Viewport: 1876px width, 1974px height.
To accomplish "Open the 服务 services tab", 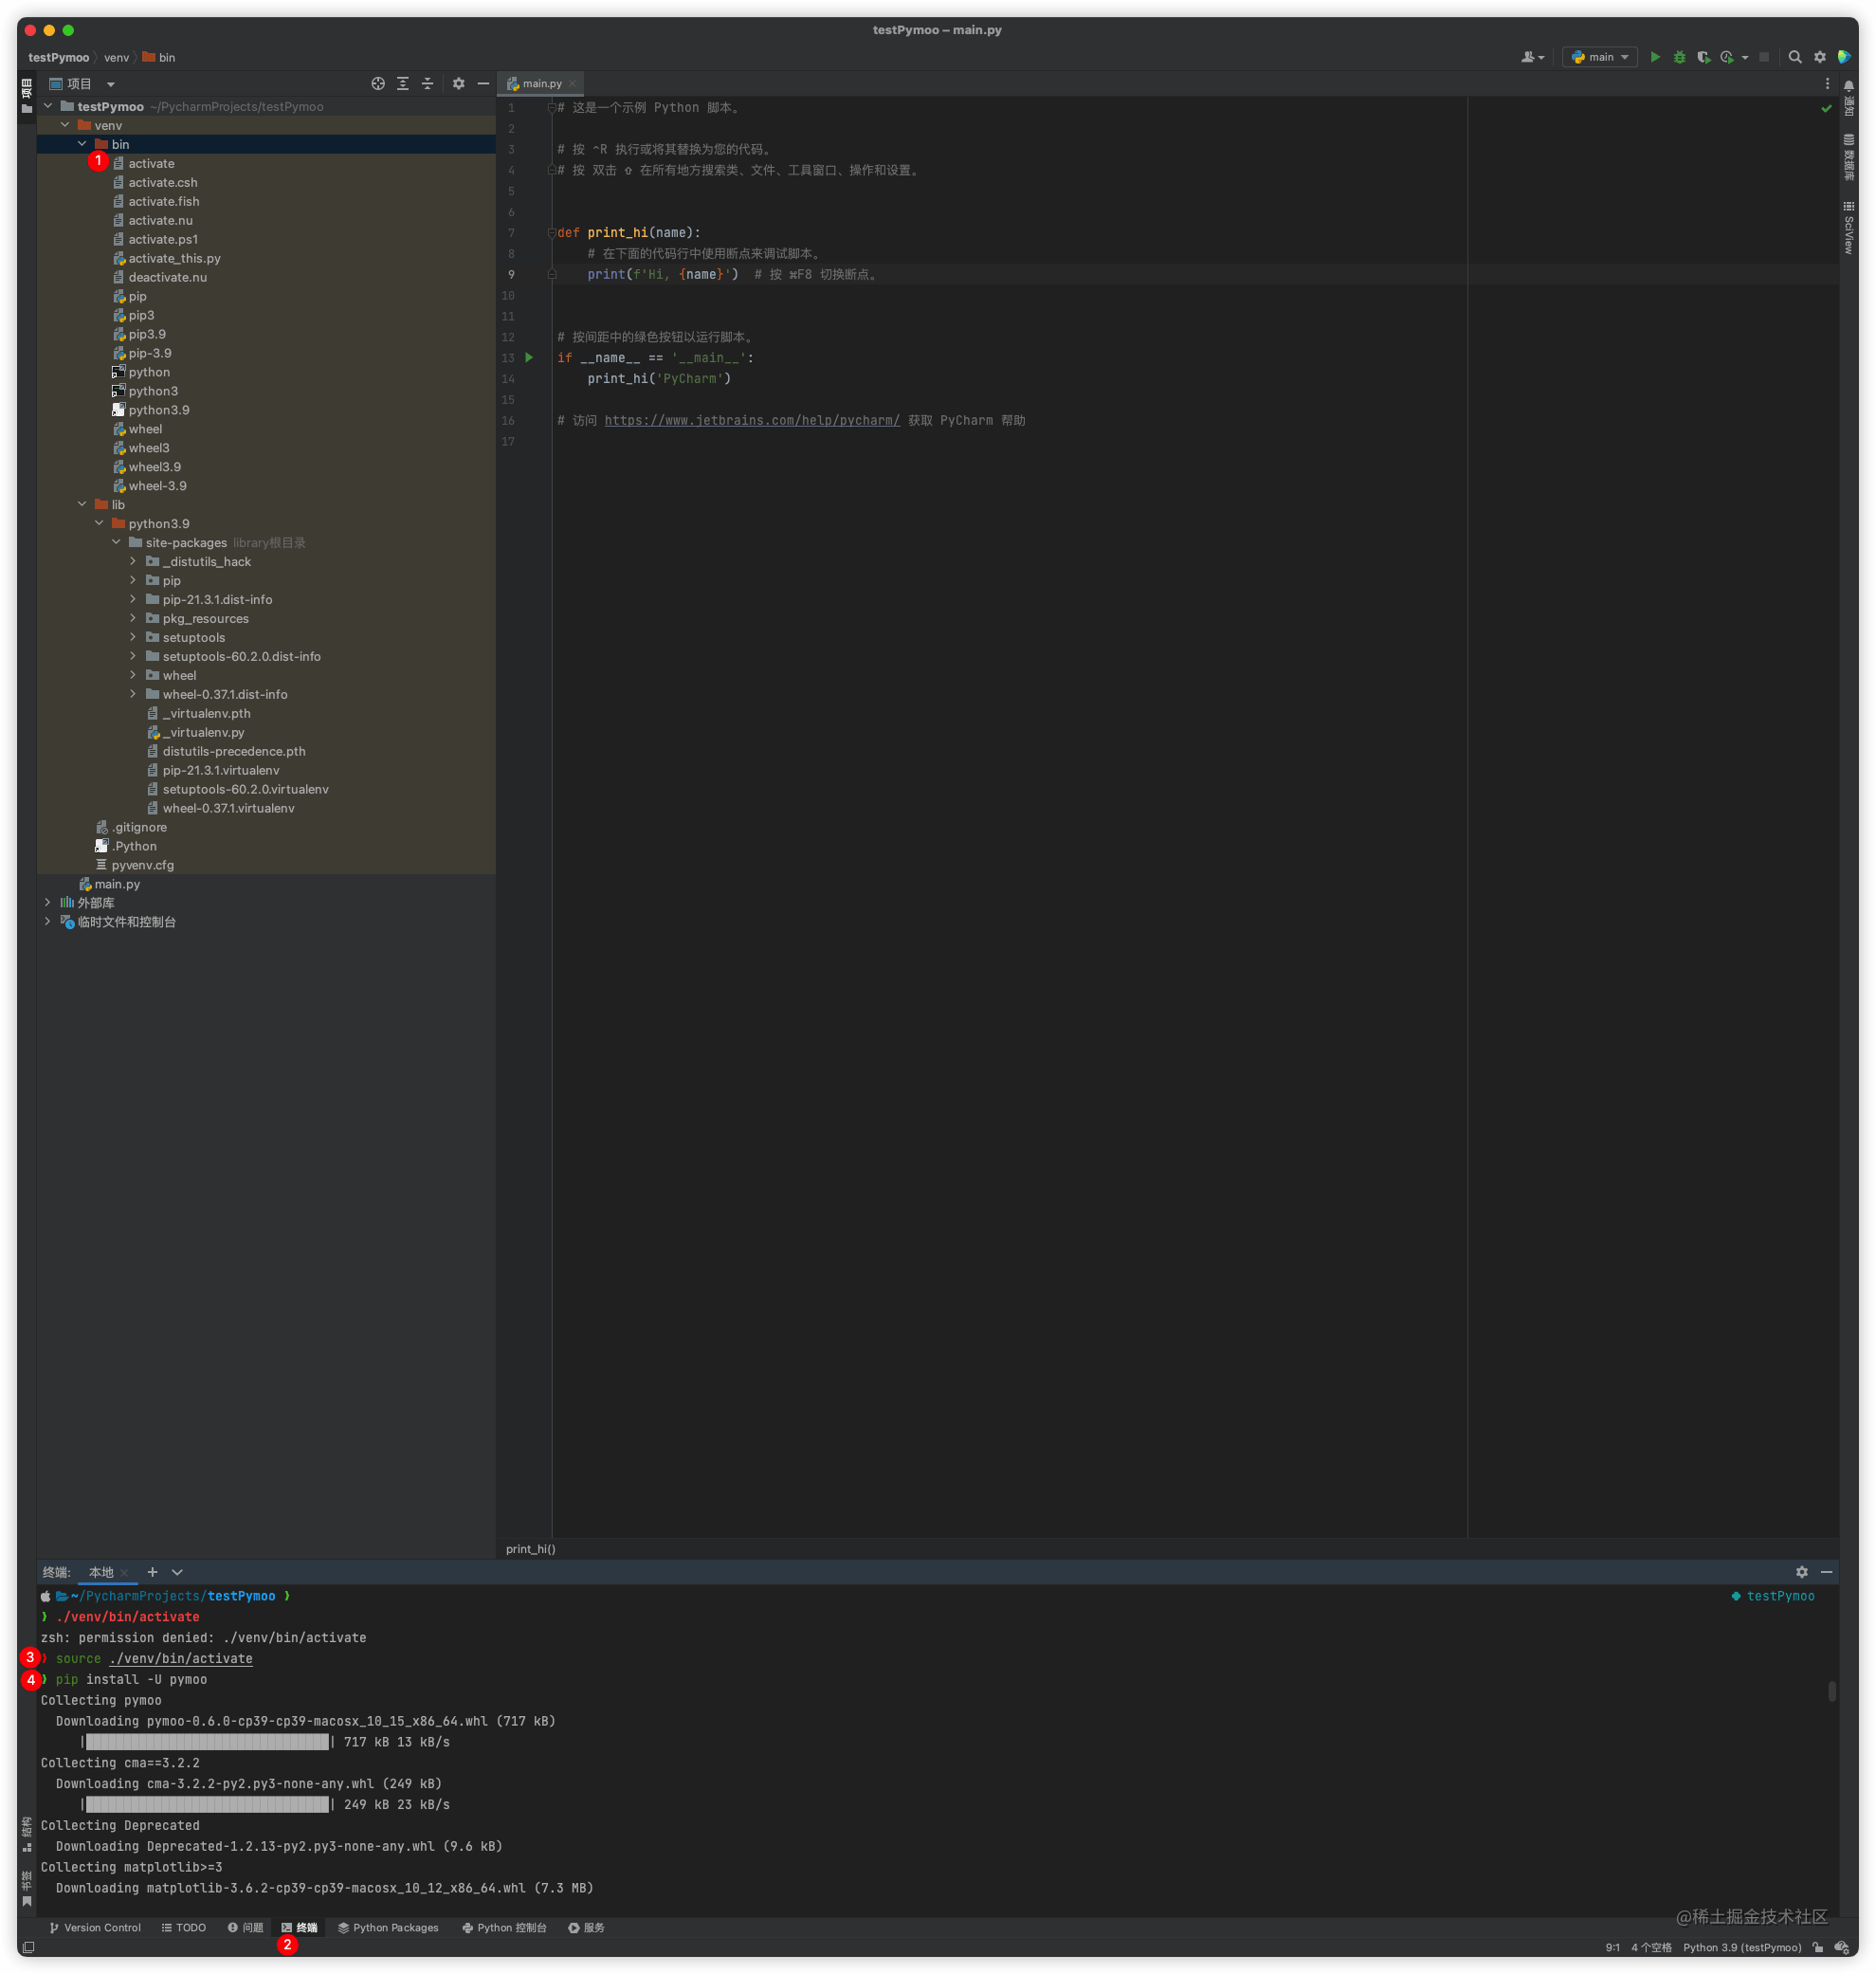I will (586, 1927).
